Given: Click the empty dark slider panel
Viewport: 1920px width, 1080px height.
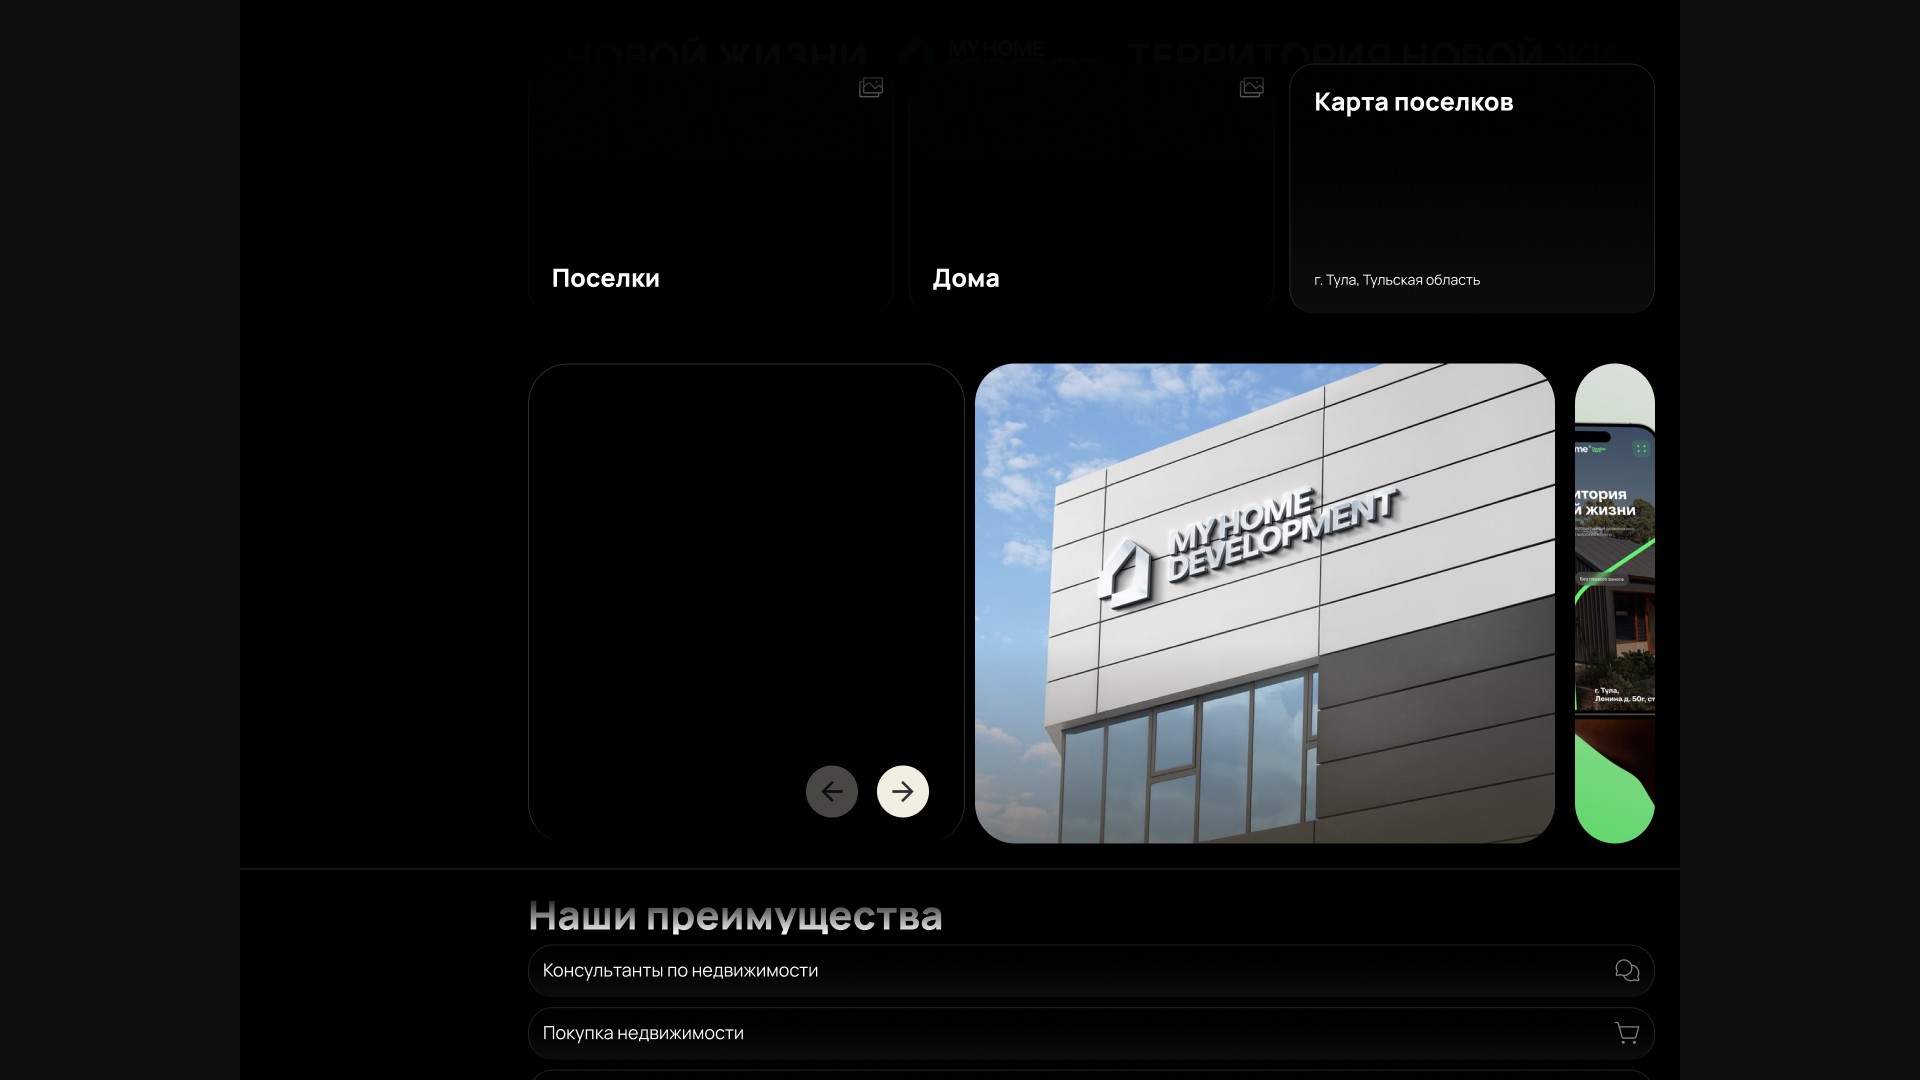Looking at the screenshot, I should point(700,560).
